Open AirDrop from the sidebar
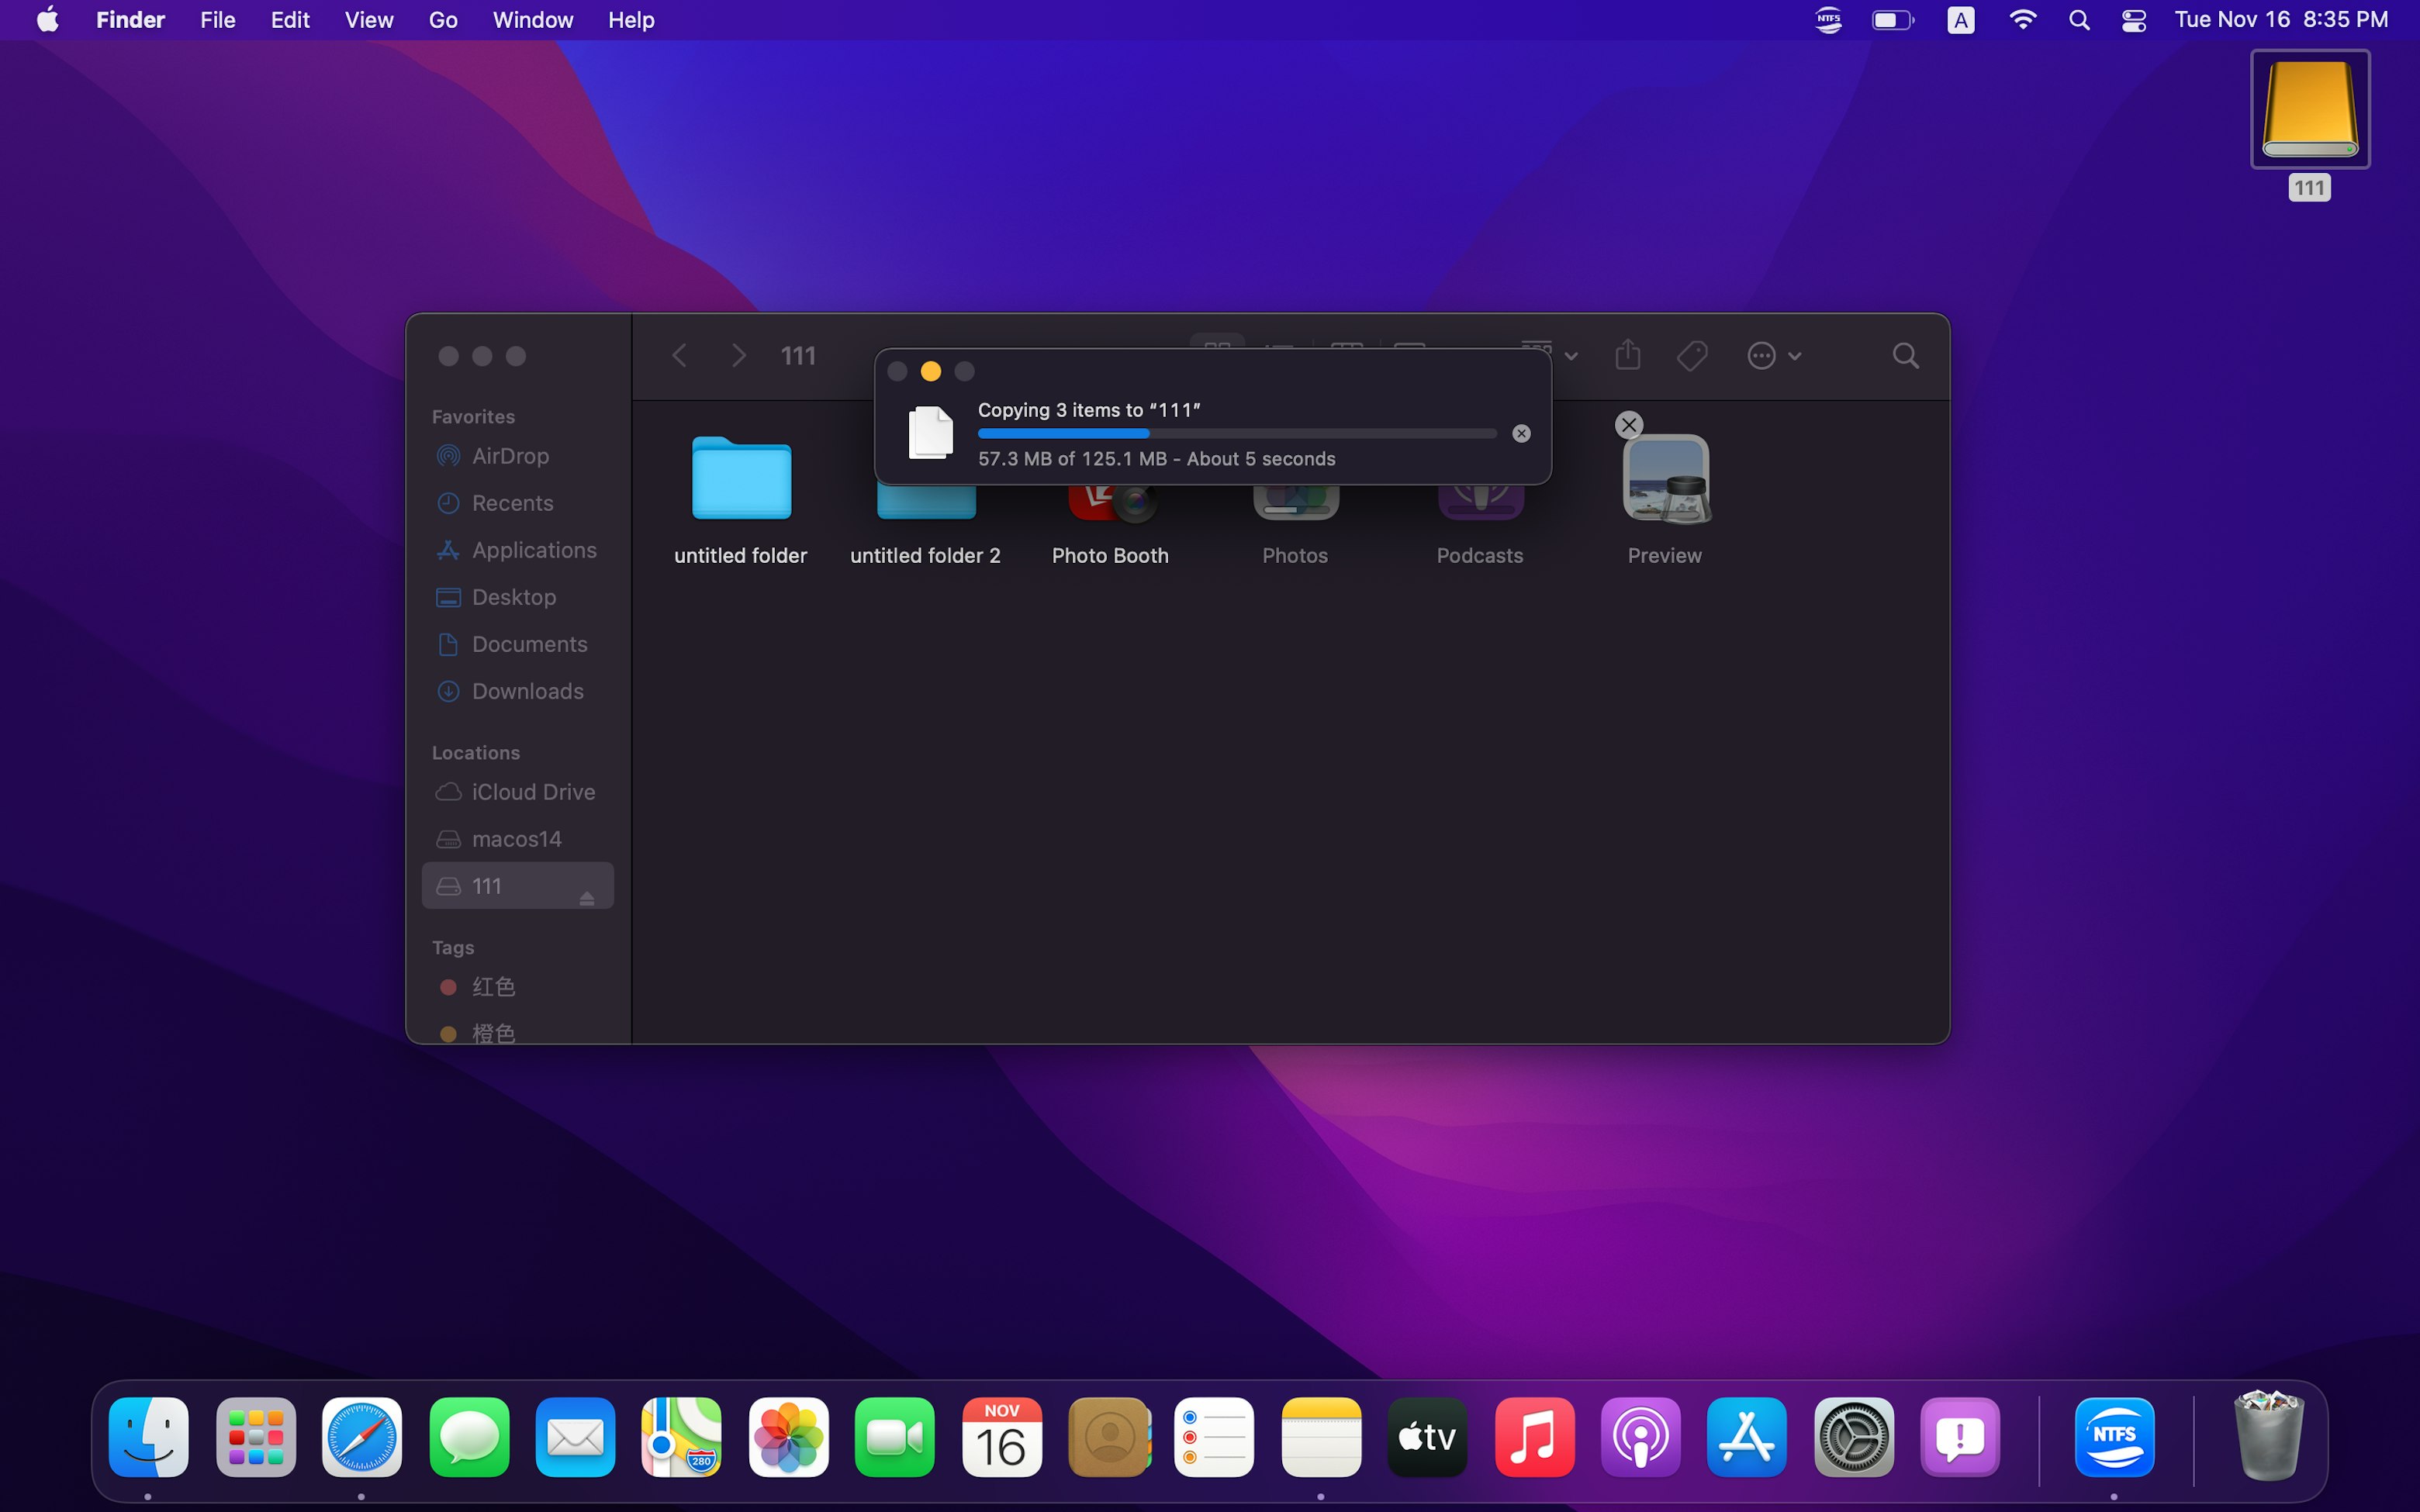This screenshot has height=1512, width=2420. pos(509,455)
